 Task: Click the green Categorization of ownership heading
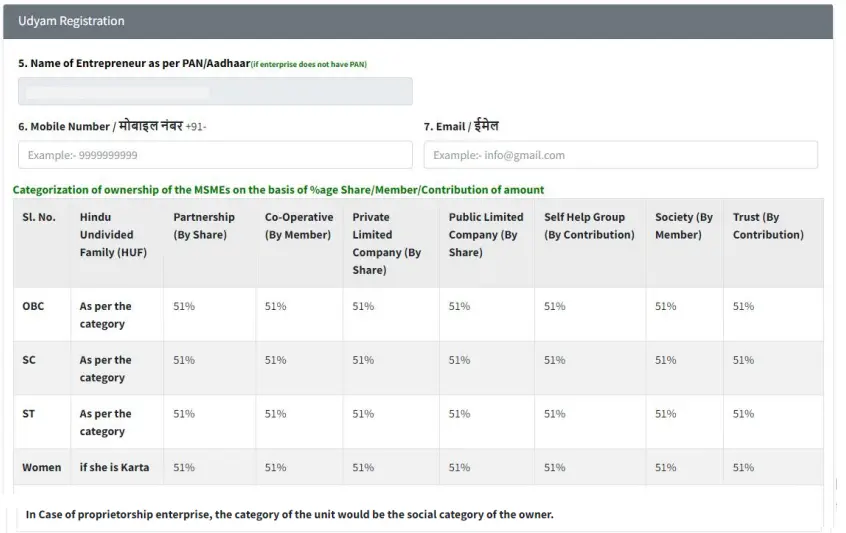tap(278, 190)
